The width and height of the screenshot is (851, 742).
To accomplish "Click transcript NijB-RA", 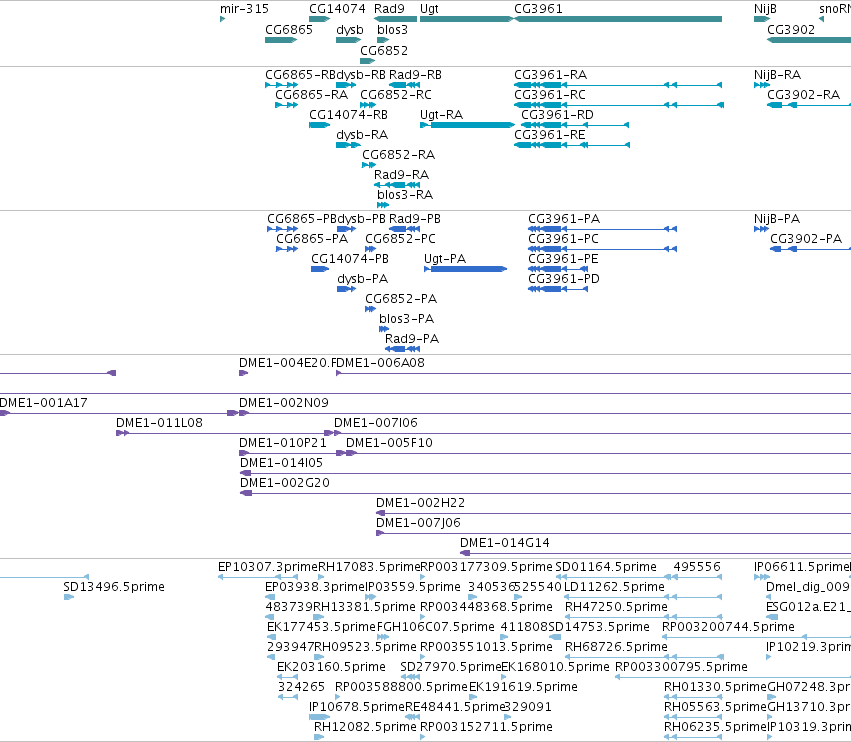I will pyautogui.click(x=777, y=74).
